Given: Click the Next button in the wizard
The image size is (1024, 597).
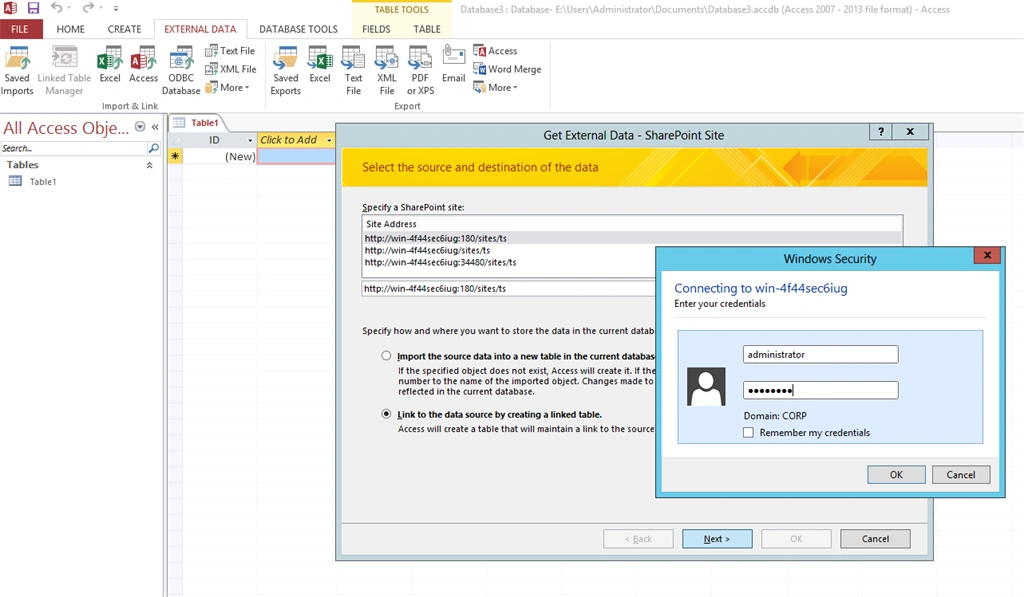Looking at the screenshot, I should point(717,539).
